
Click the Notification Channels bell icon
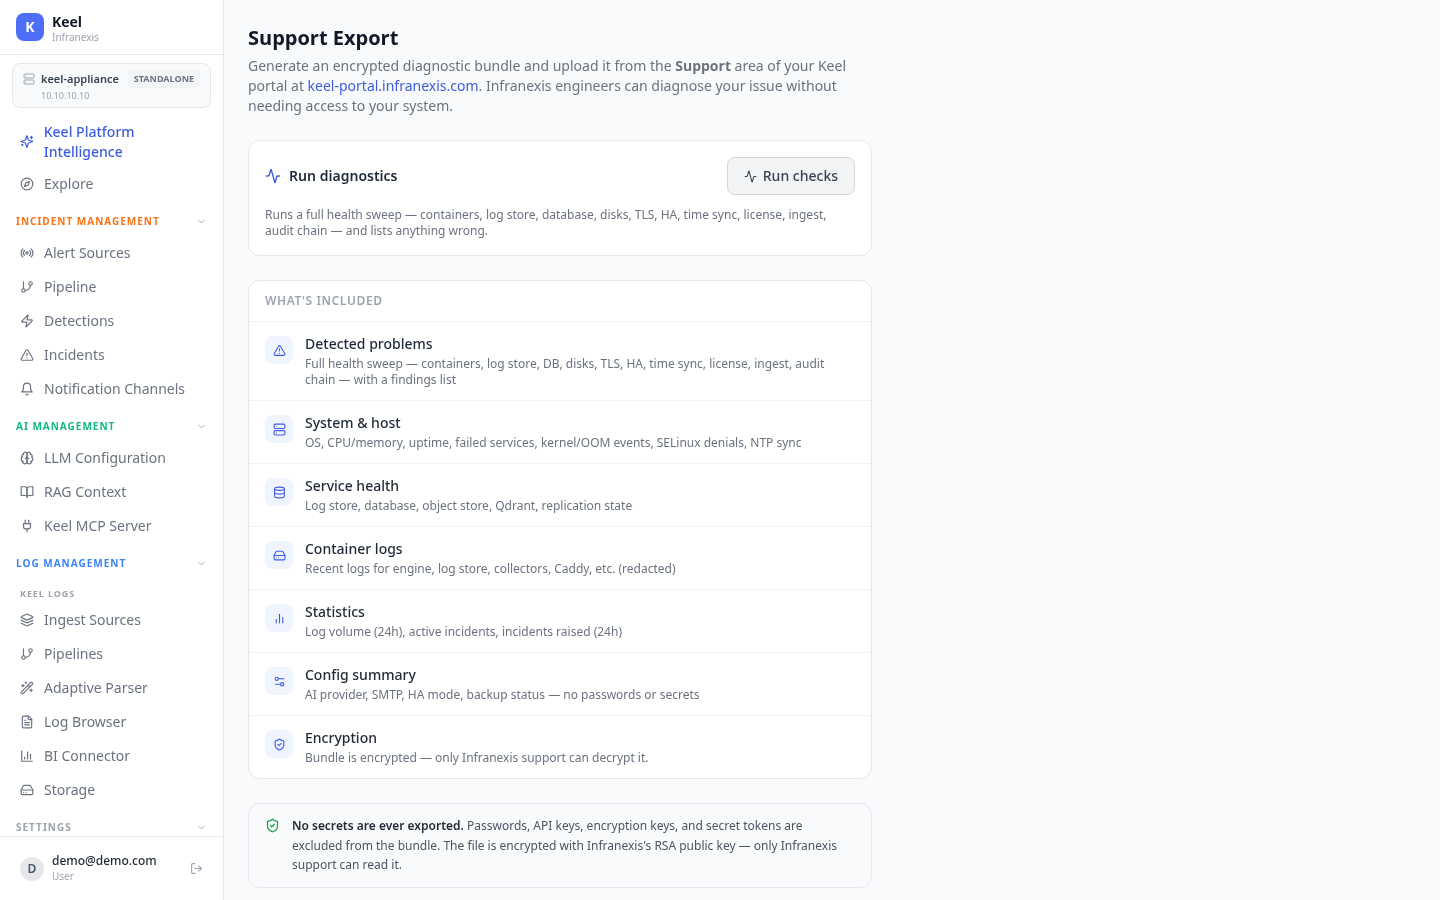coord(27,389)
